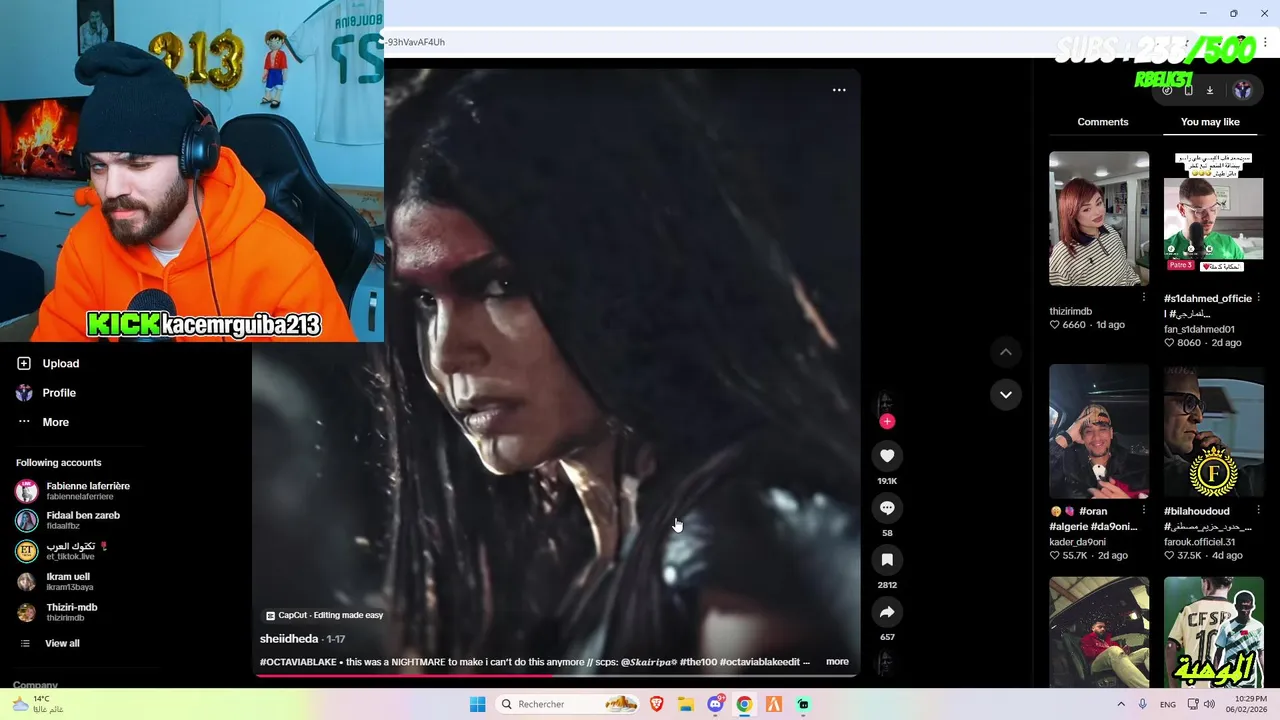Launch Brave browser from taskbar
The height and width of the screenshot is (720, 1280).
657,704
